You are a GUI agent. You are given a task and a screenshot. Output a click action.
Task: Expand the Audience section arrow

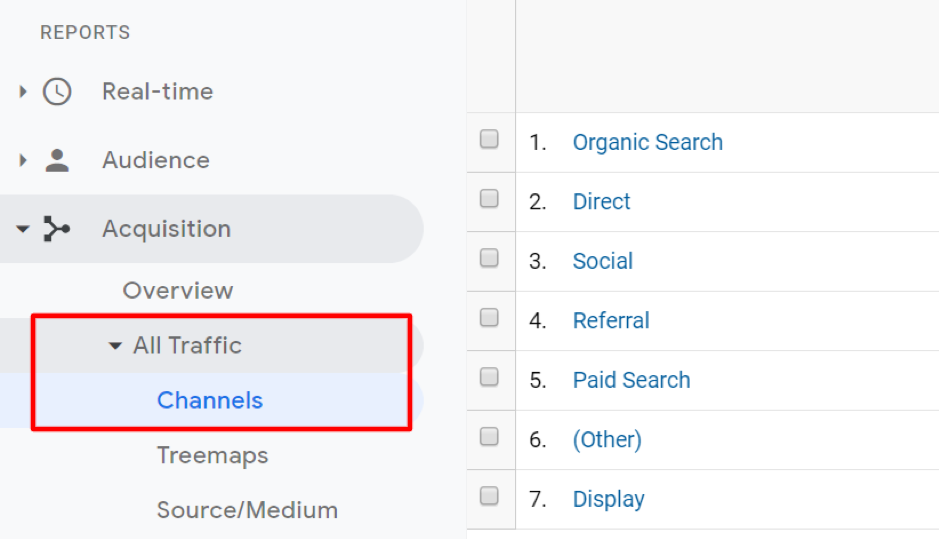23,160
